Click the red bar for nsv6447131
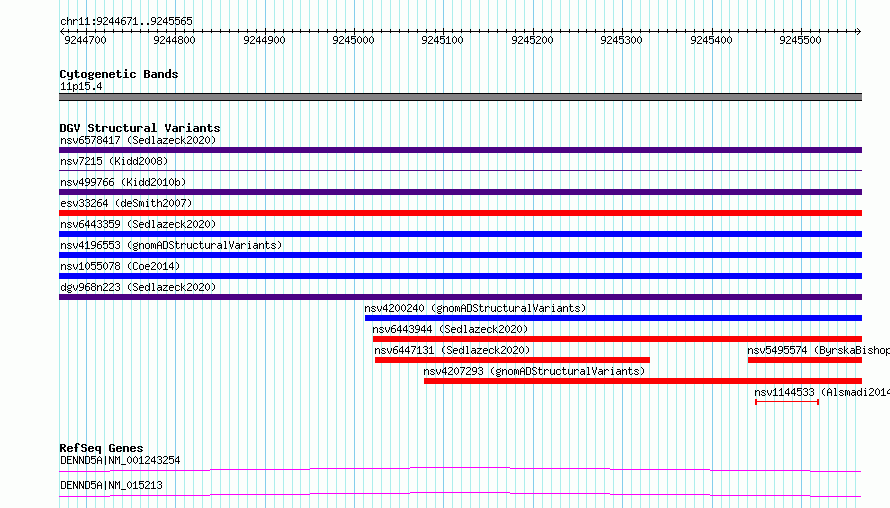 point(512,360)
